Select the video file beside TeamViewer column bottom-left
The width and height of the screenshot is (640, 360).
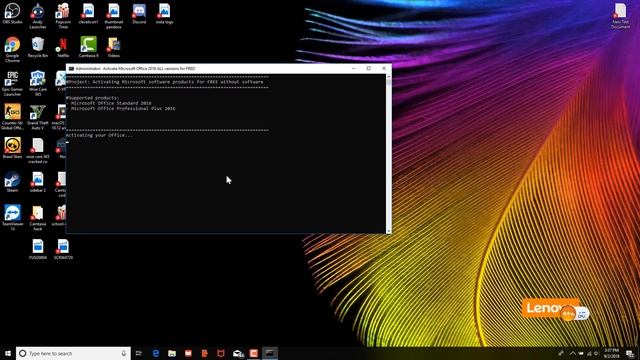[38, 249]
